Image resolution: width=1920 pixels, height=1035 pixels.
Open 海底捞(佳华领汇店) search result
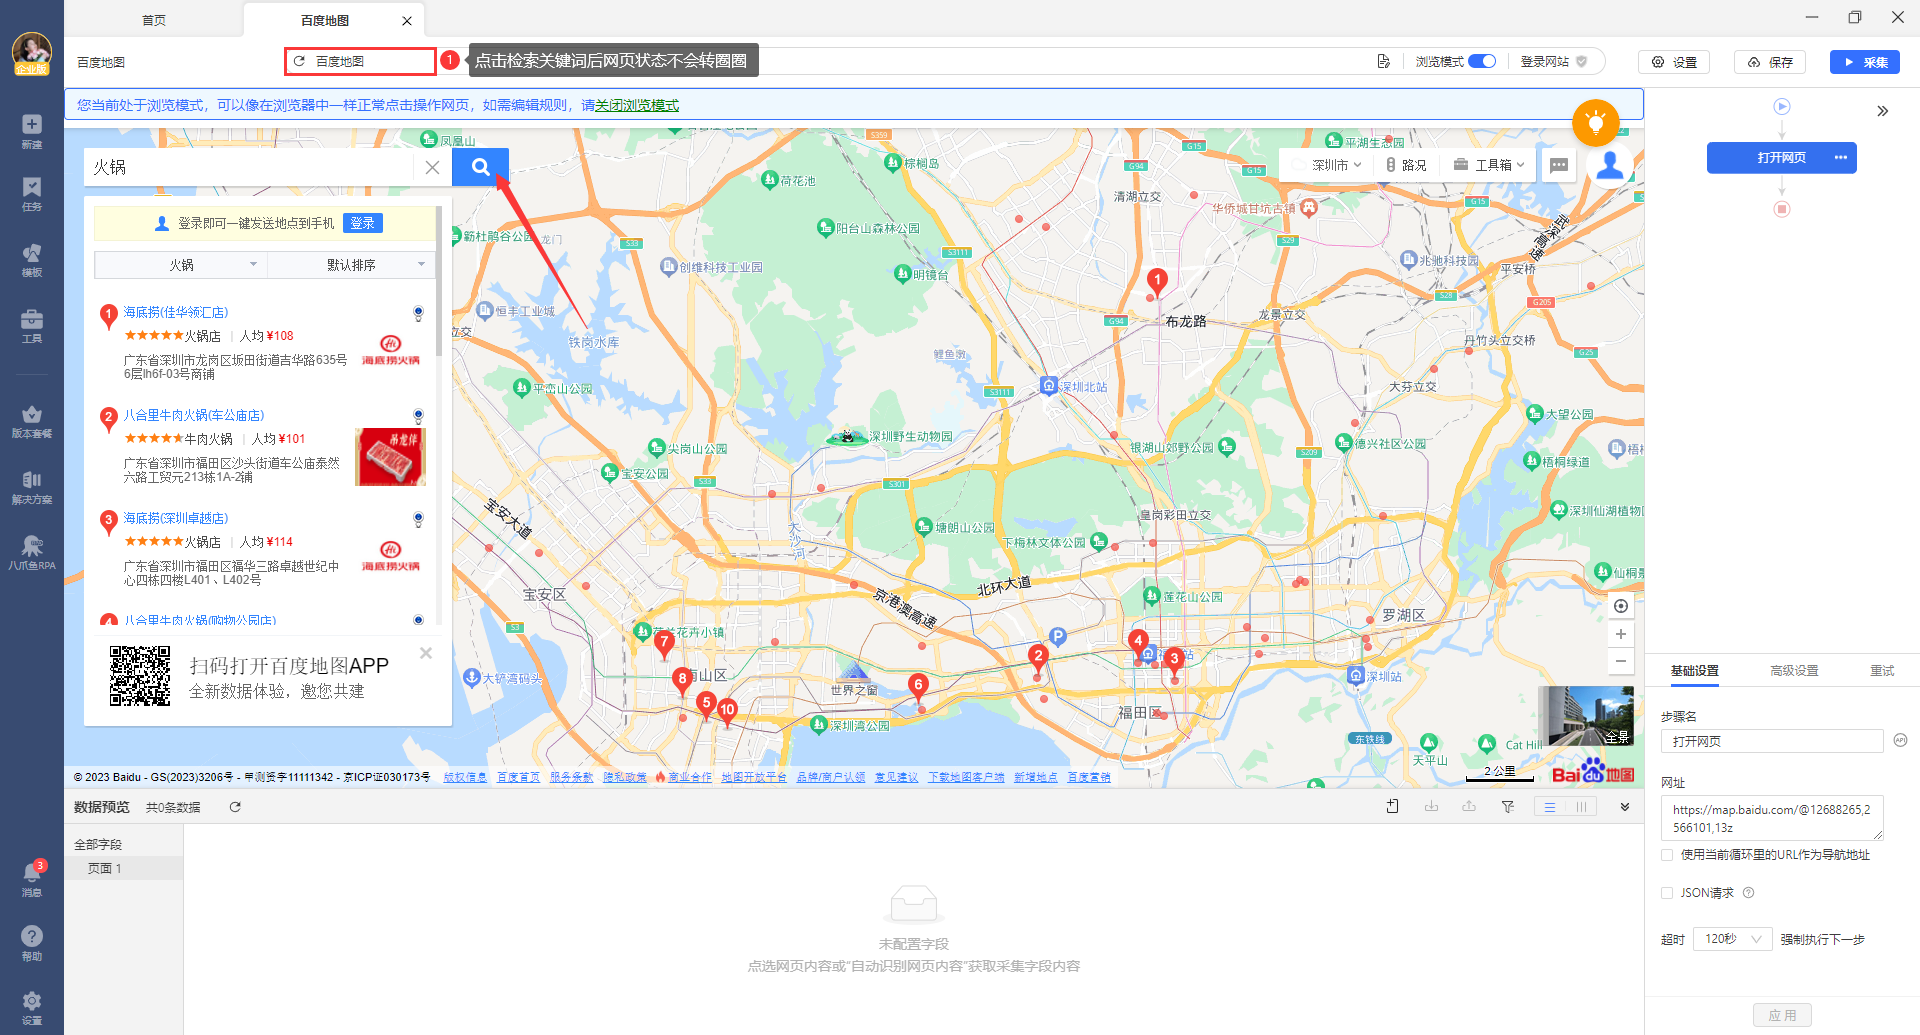coord(175,312)
